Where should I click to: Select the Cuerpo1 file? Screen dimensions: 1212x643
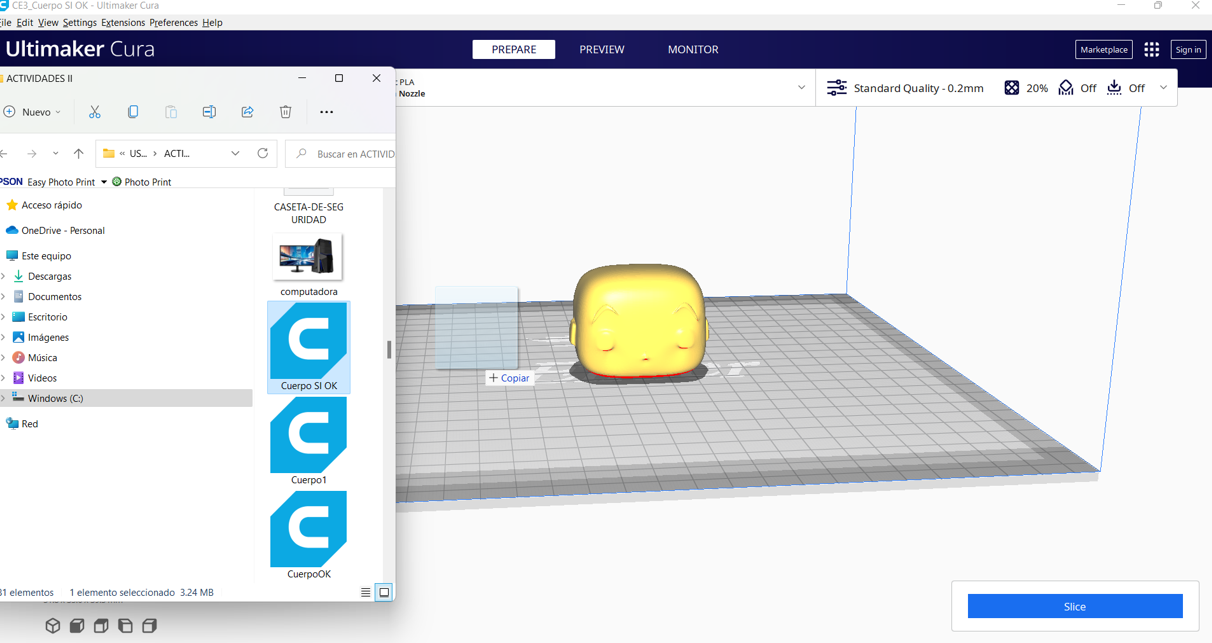[309, 441]
